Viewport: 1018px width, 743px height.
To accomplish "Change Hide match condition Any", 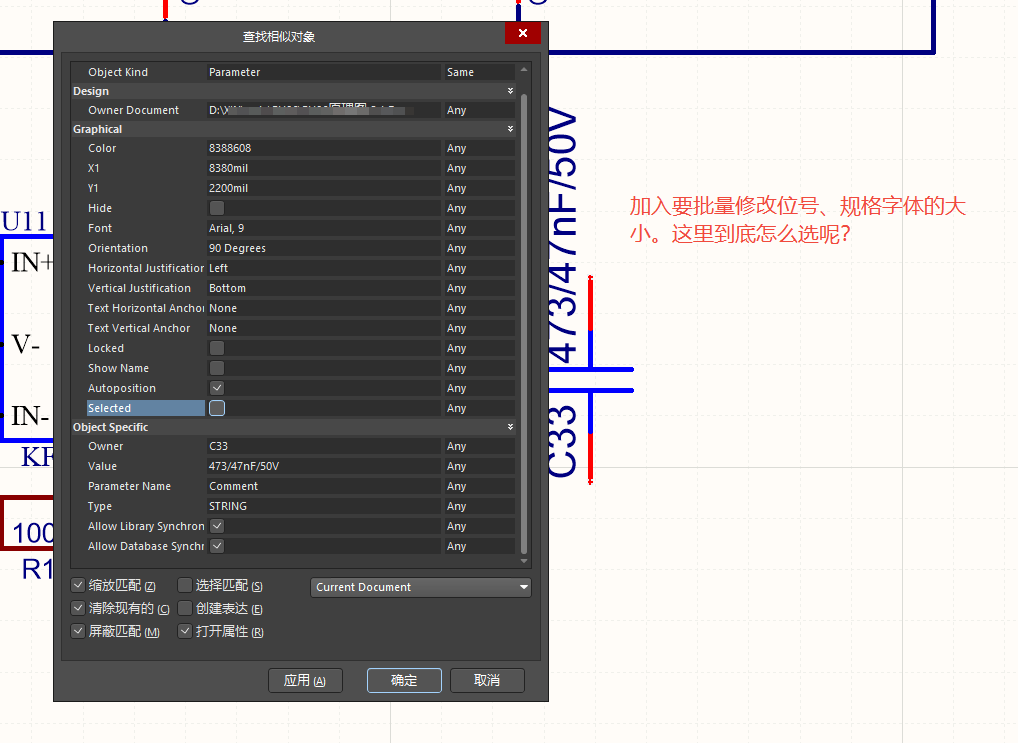I will [x=479, y=208].
